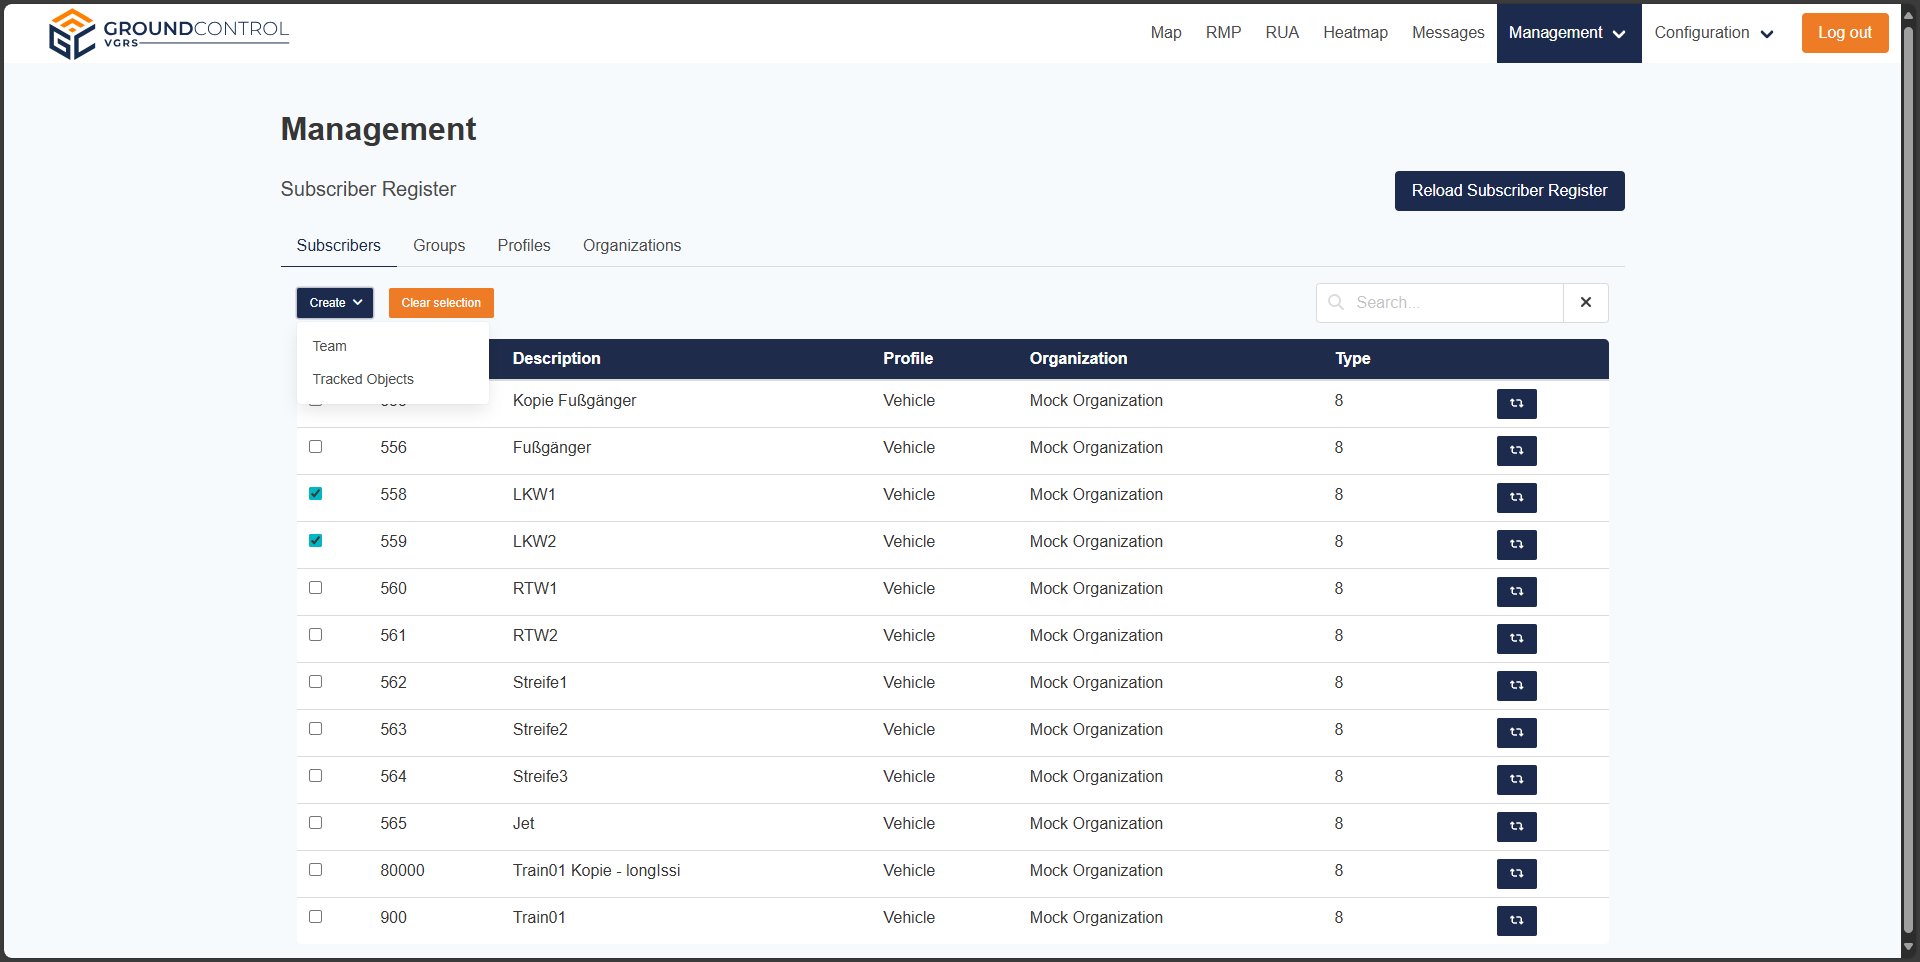Click the swap icon for Train01 row
The width and height of the screenshot is (1920, 962).
tap(1516, 920)
